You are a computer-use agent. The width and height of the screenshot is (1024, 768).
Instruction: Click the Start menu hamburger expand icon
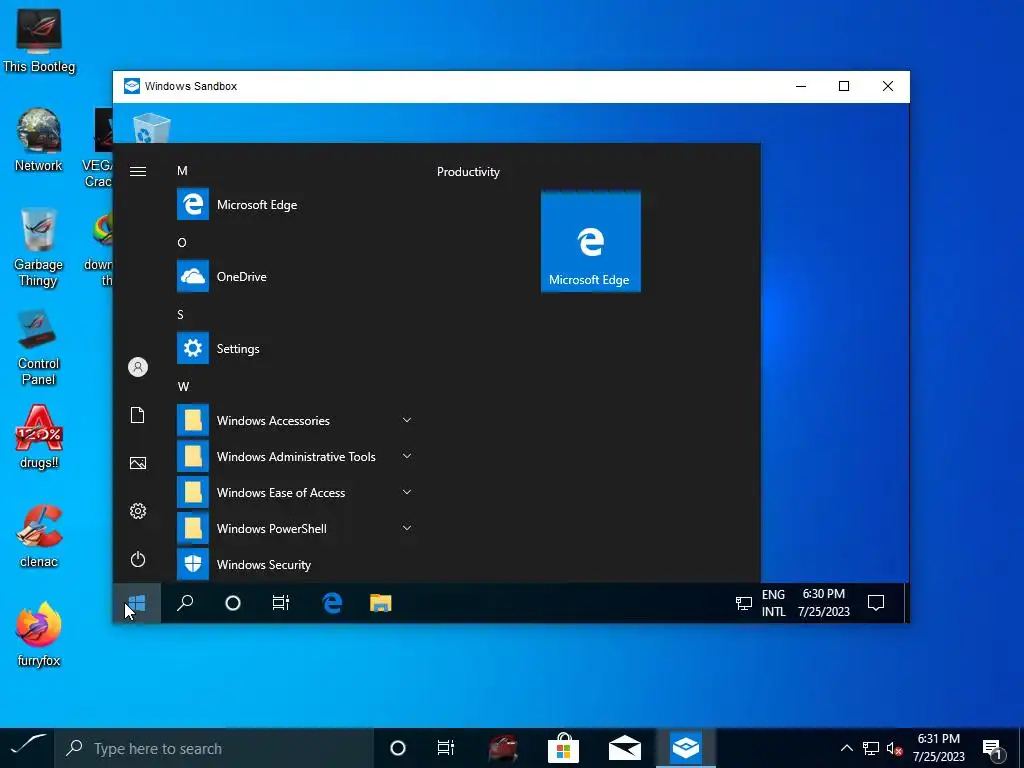[138, 172]
